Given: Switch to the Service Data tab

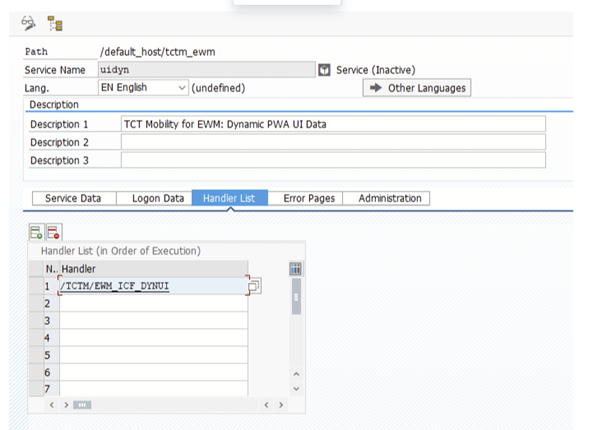Looking at the screenshot, I should (x=73, y=198).
